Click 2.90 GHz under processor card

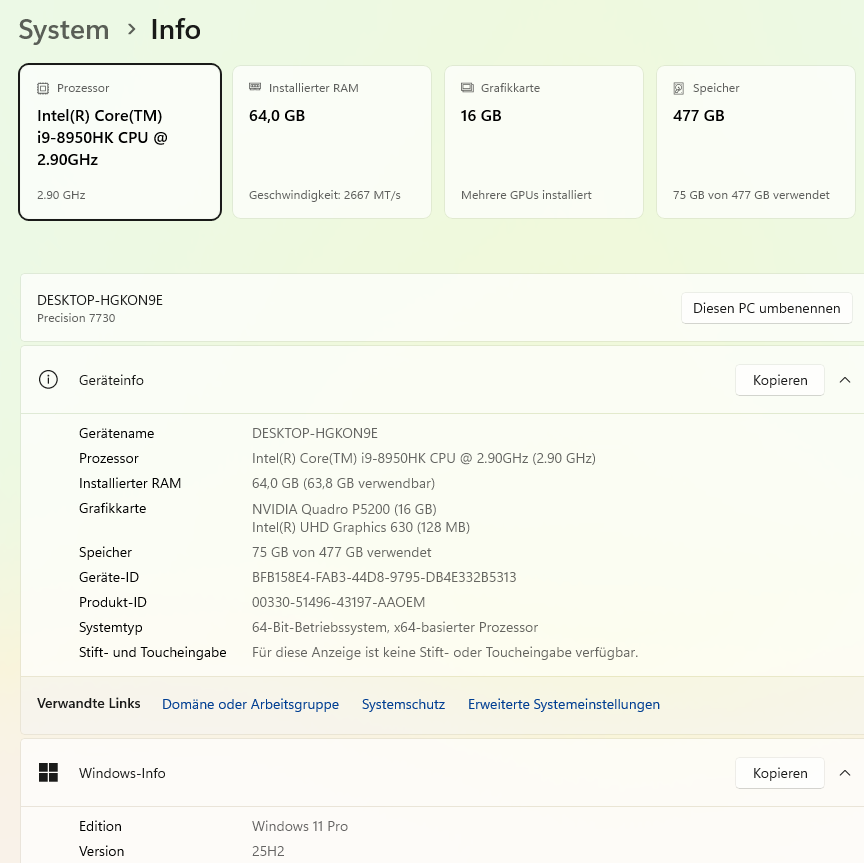[x=61, y=195]
